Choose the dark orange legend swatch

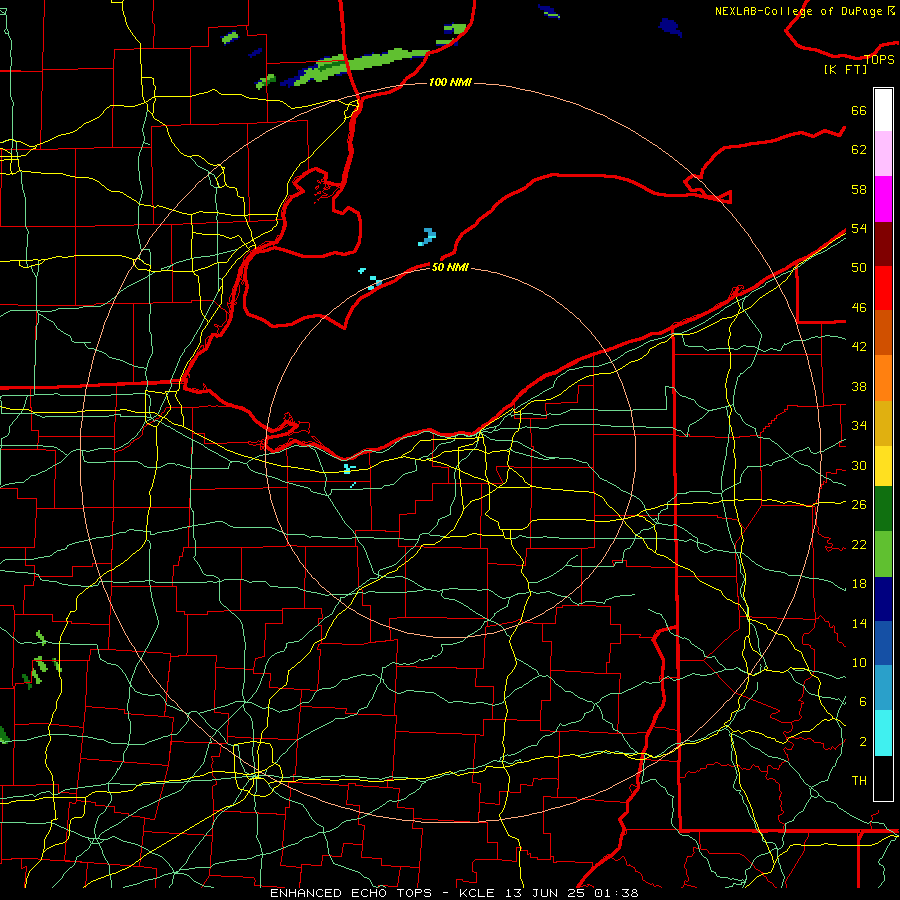(x=883, y=332)
